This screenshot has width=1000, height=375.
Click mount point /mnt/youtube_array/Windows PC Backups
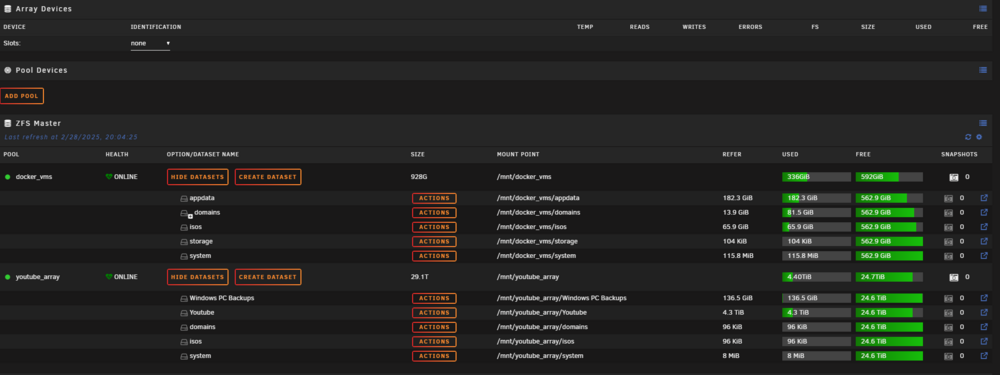pyautogui.click(x=561, y=298)
